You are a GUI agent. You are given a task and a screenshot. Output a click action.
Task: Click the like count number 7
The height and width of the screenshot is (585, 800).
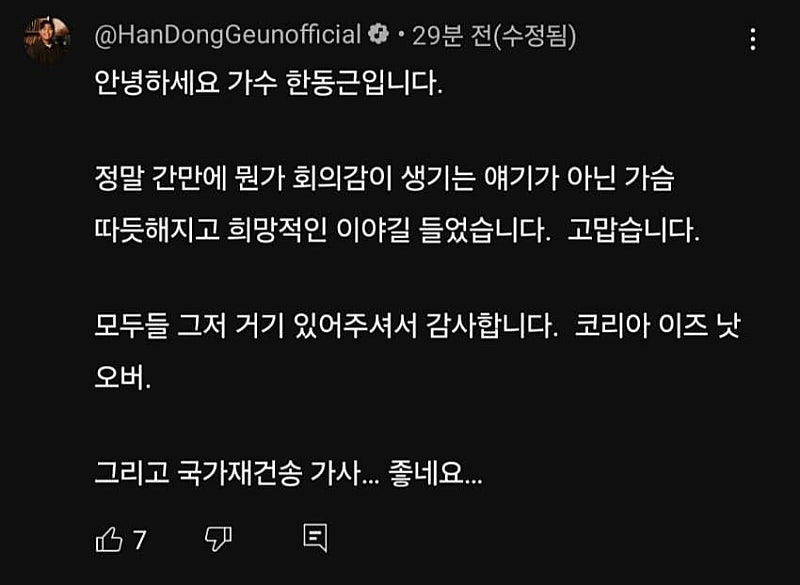click(140, 541)
